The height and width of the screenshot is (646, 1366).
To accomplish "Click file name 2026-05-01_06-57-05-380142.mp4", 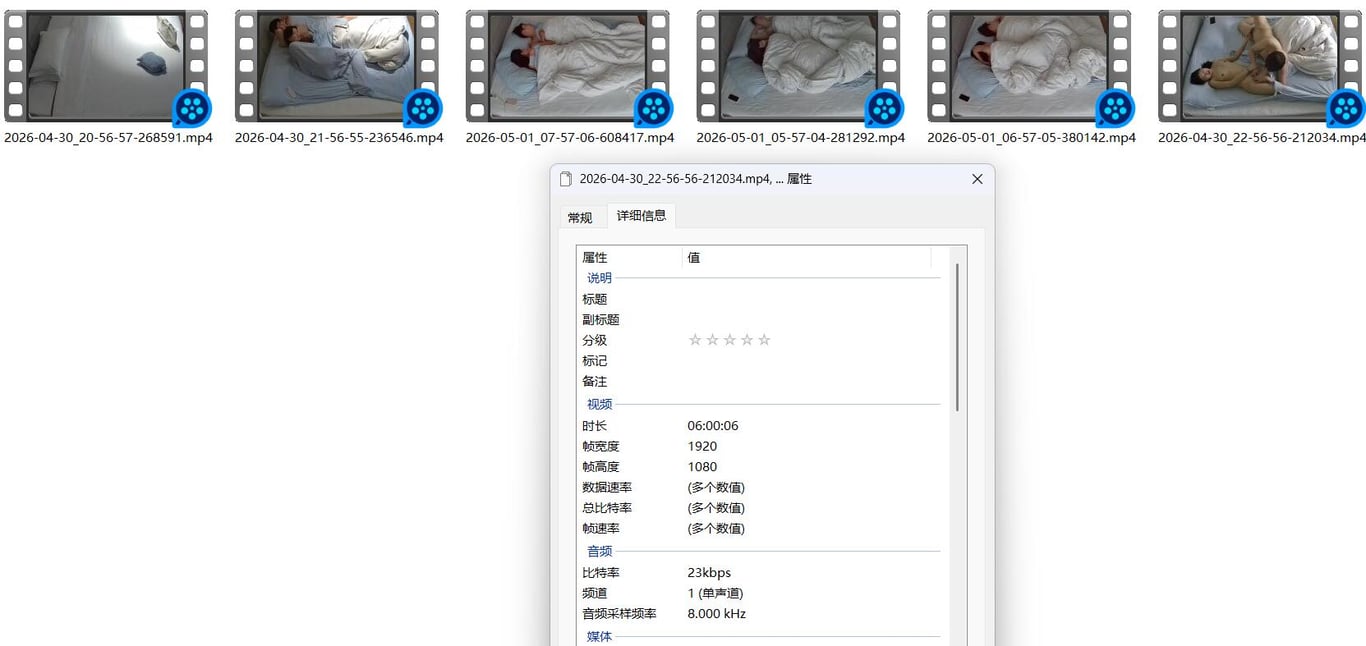I will [x=1032, y=138].
